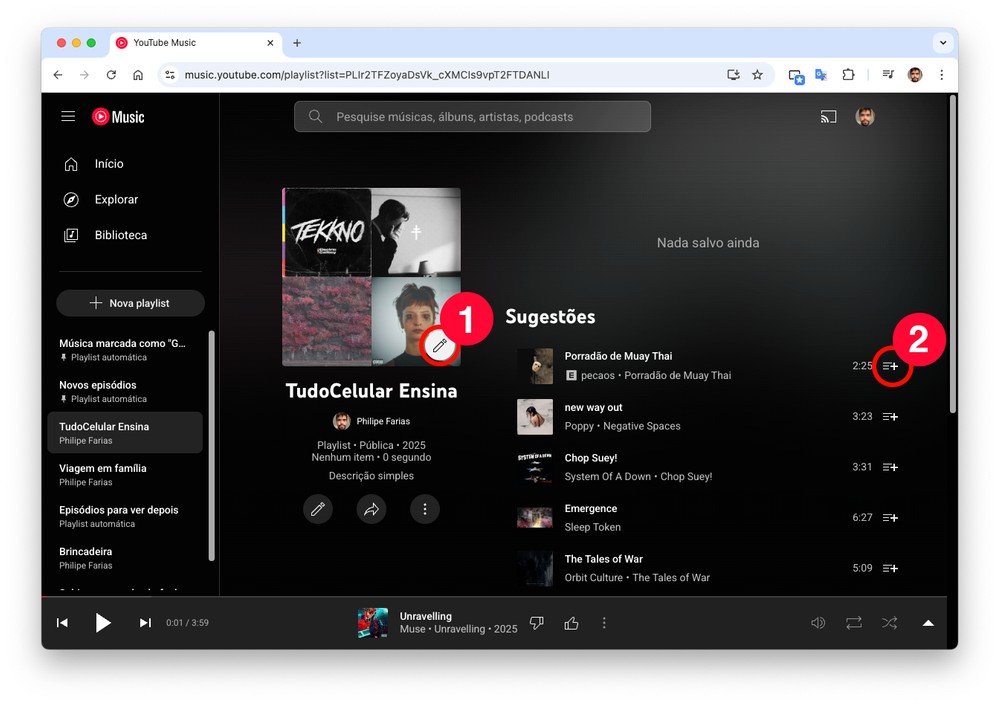This screenshot has height=705, width=1000.
Task: Share the TudoCelular Ensina playlist
Action: tap(371, 509)
